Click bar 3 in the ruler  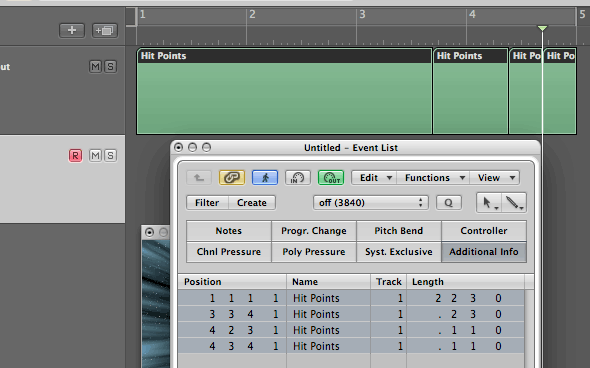[x=362, y=14]
